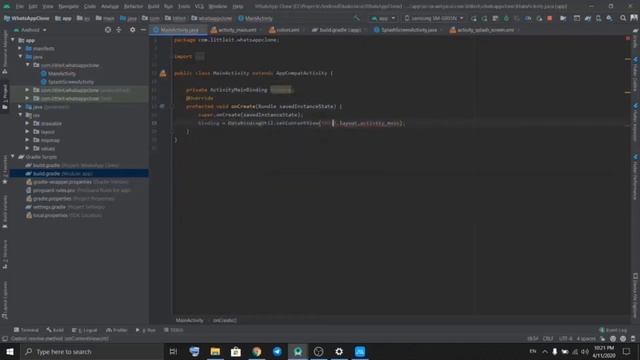Viewport: 640px width, 360px height.
Task: Click the Collapse All icon in Project panel
Action: pyautogui.click(x=119, y=30)
